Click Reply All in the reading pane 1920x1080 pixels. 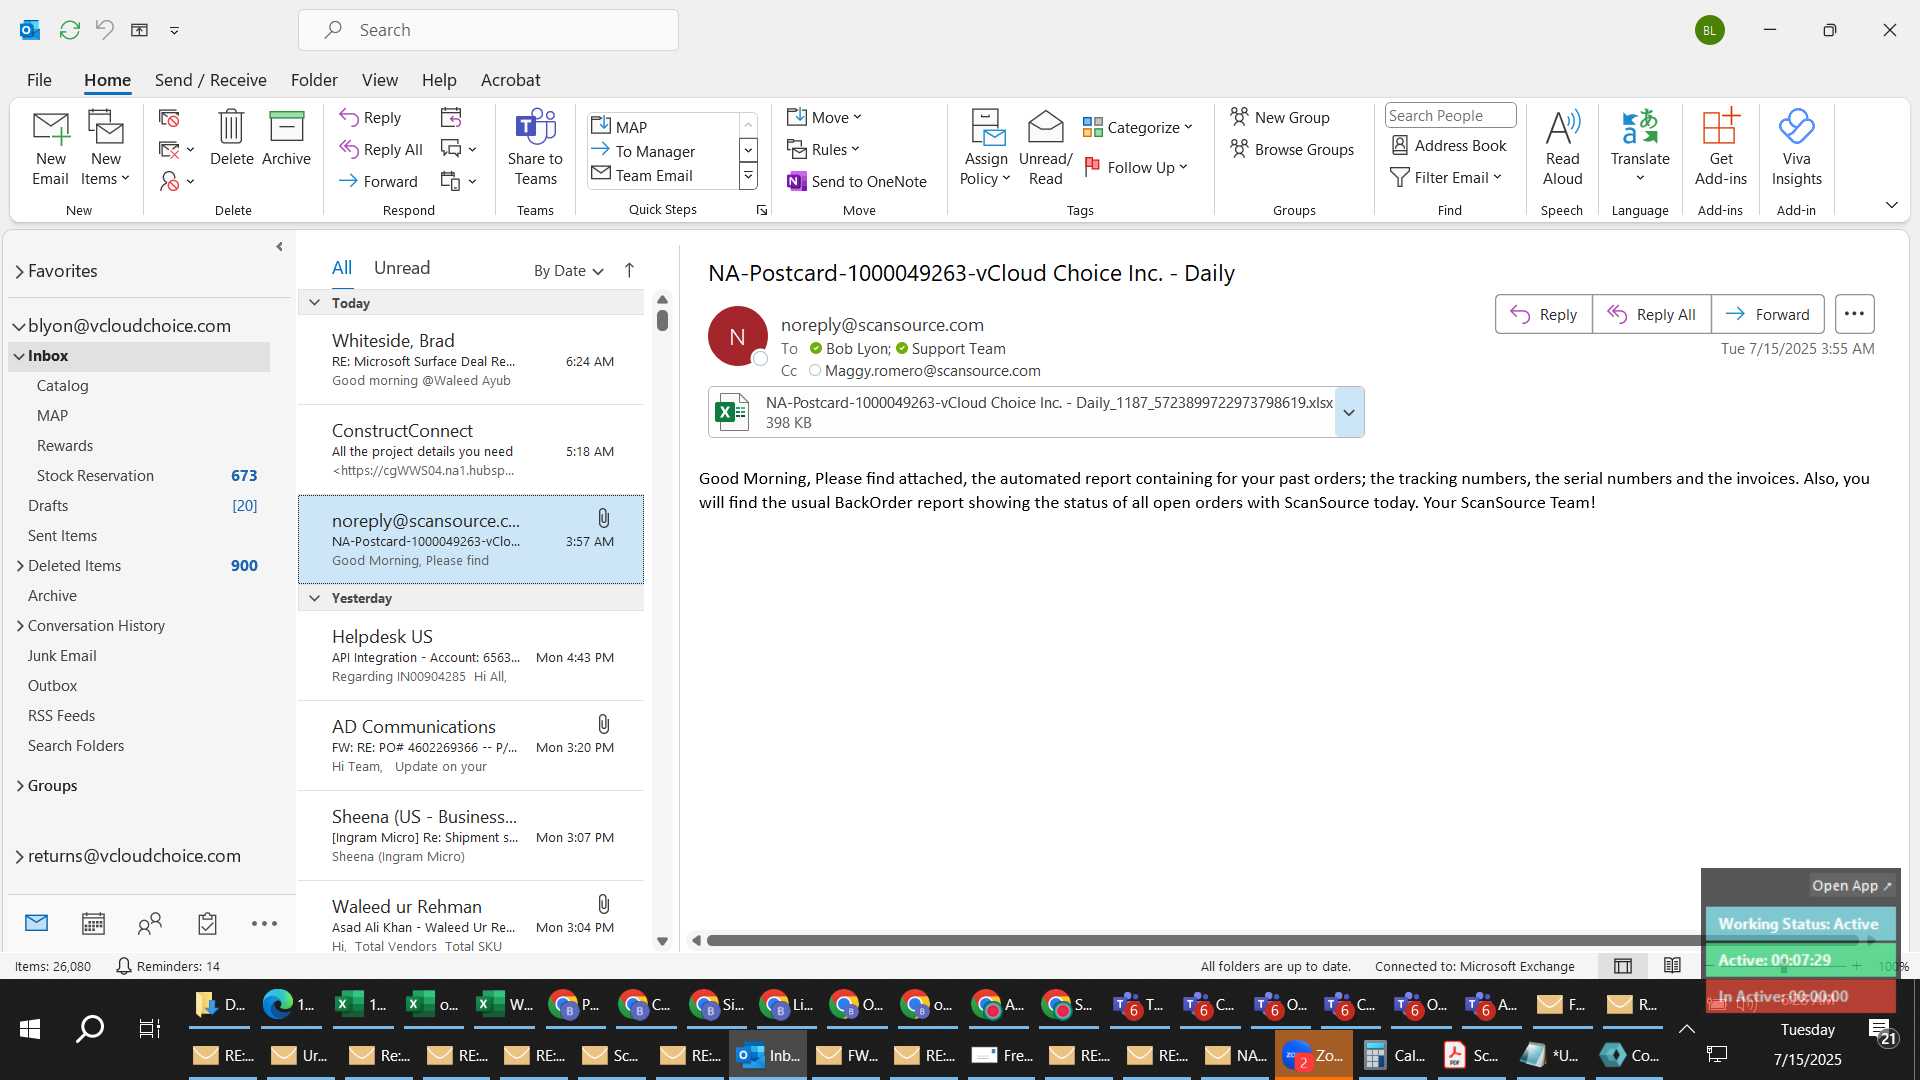tap(1651, 314)
